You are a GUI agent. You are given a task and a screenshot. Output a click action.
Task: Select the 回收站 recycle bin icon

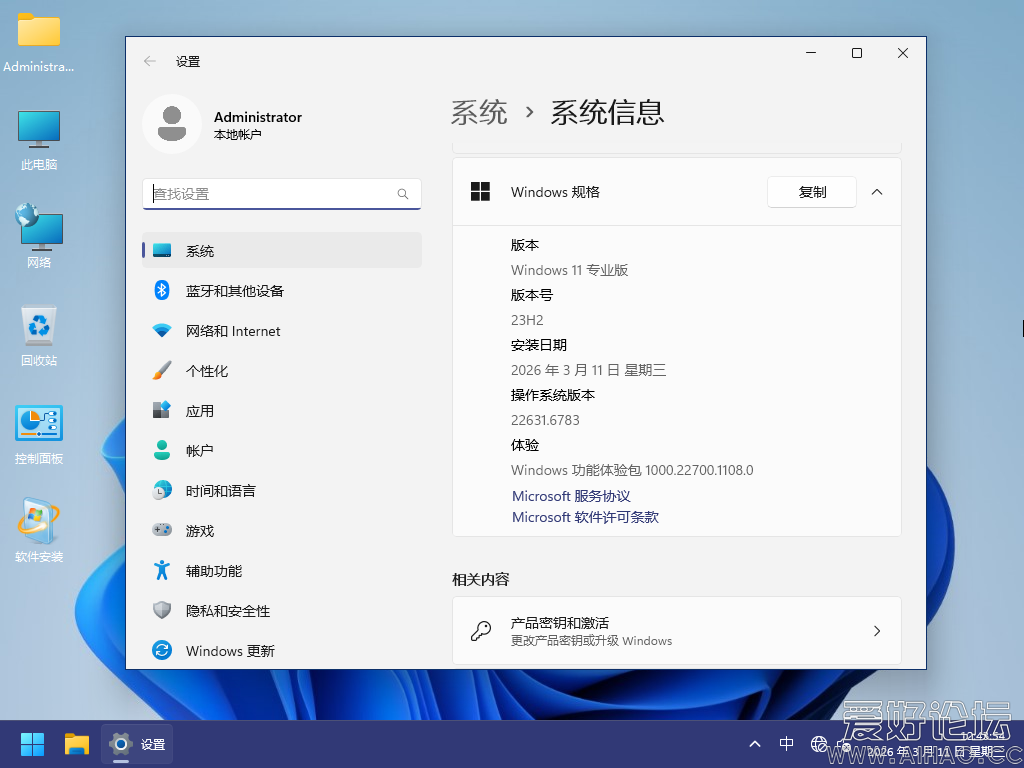[x=39, y=336]
